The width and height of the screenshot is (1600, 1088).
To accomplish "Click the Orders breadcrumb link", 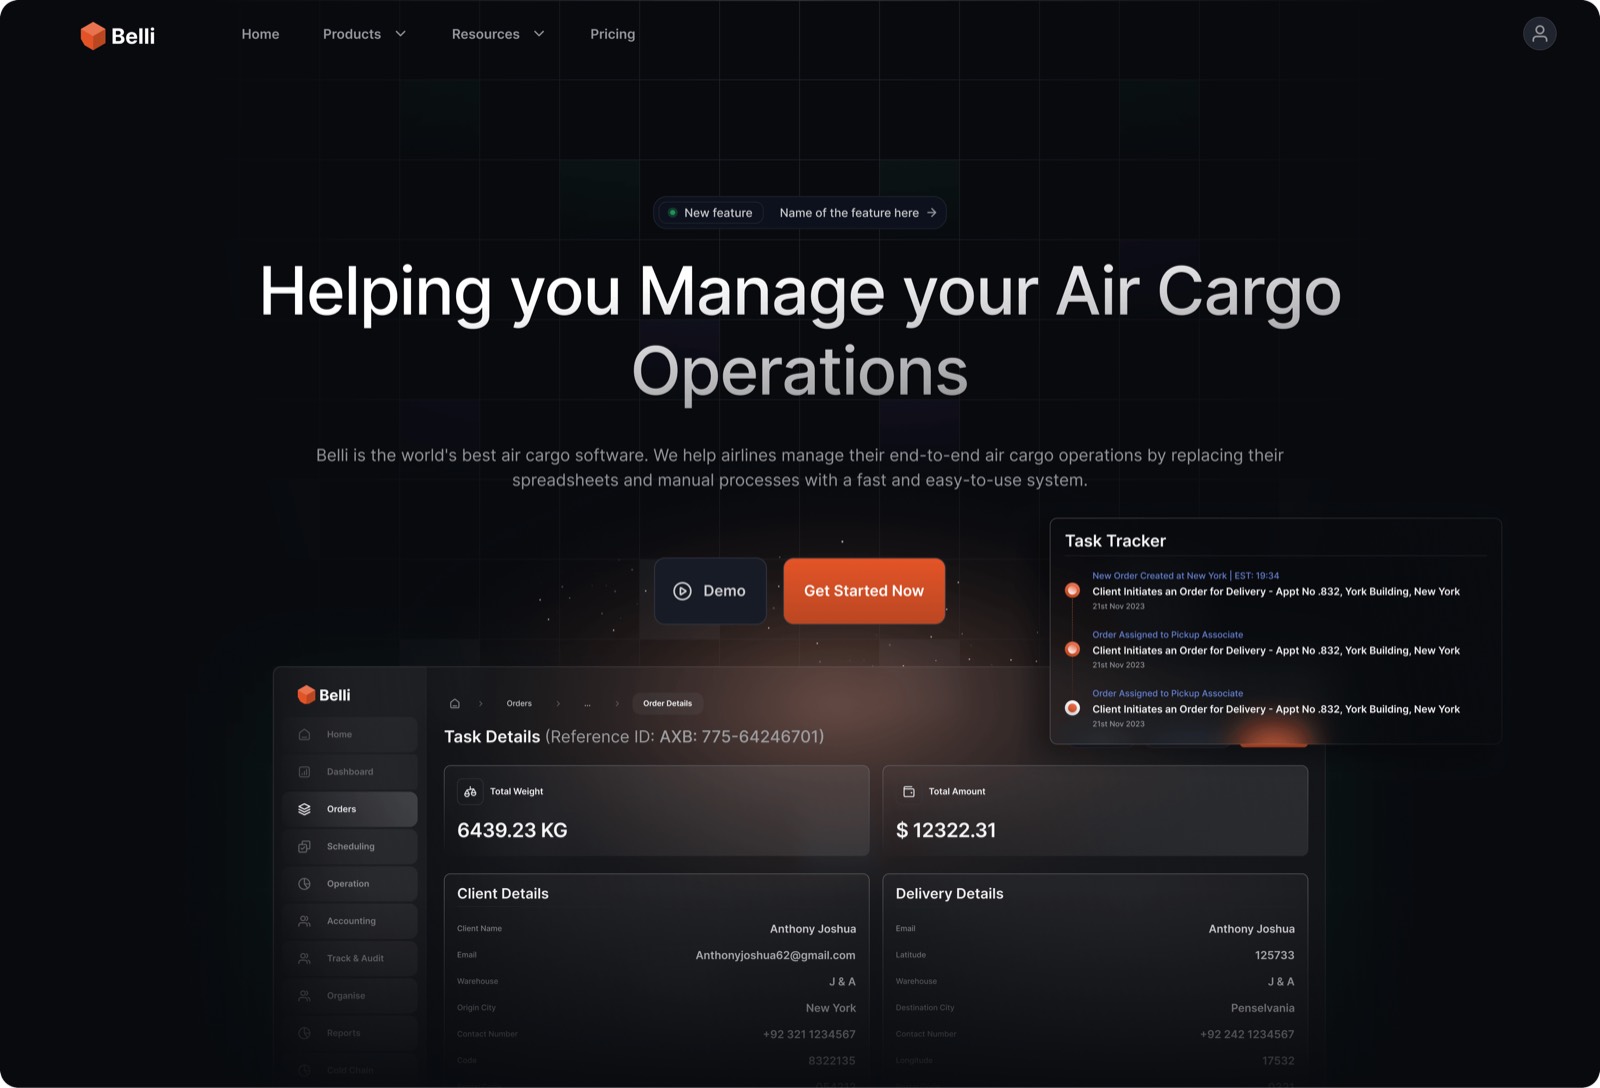I will 519,703.
